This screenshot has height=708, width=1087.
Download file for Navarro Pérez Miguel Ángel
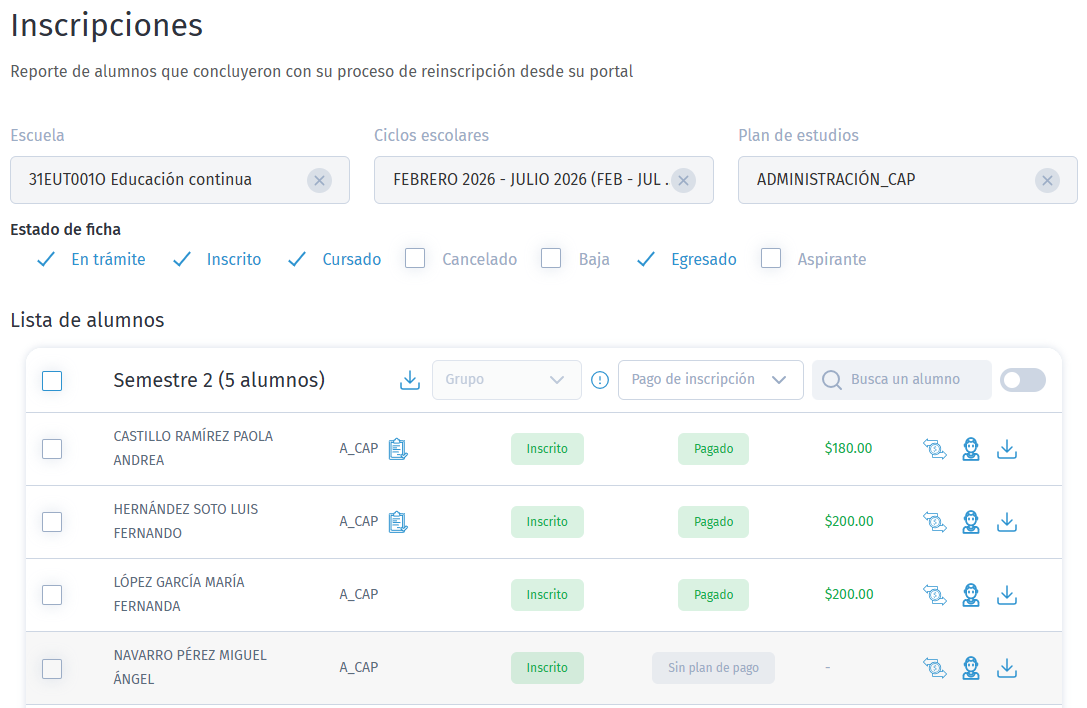(x=1007, y=668)
